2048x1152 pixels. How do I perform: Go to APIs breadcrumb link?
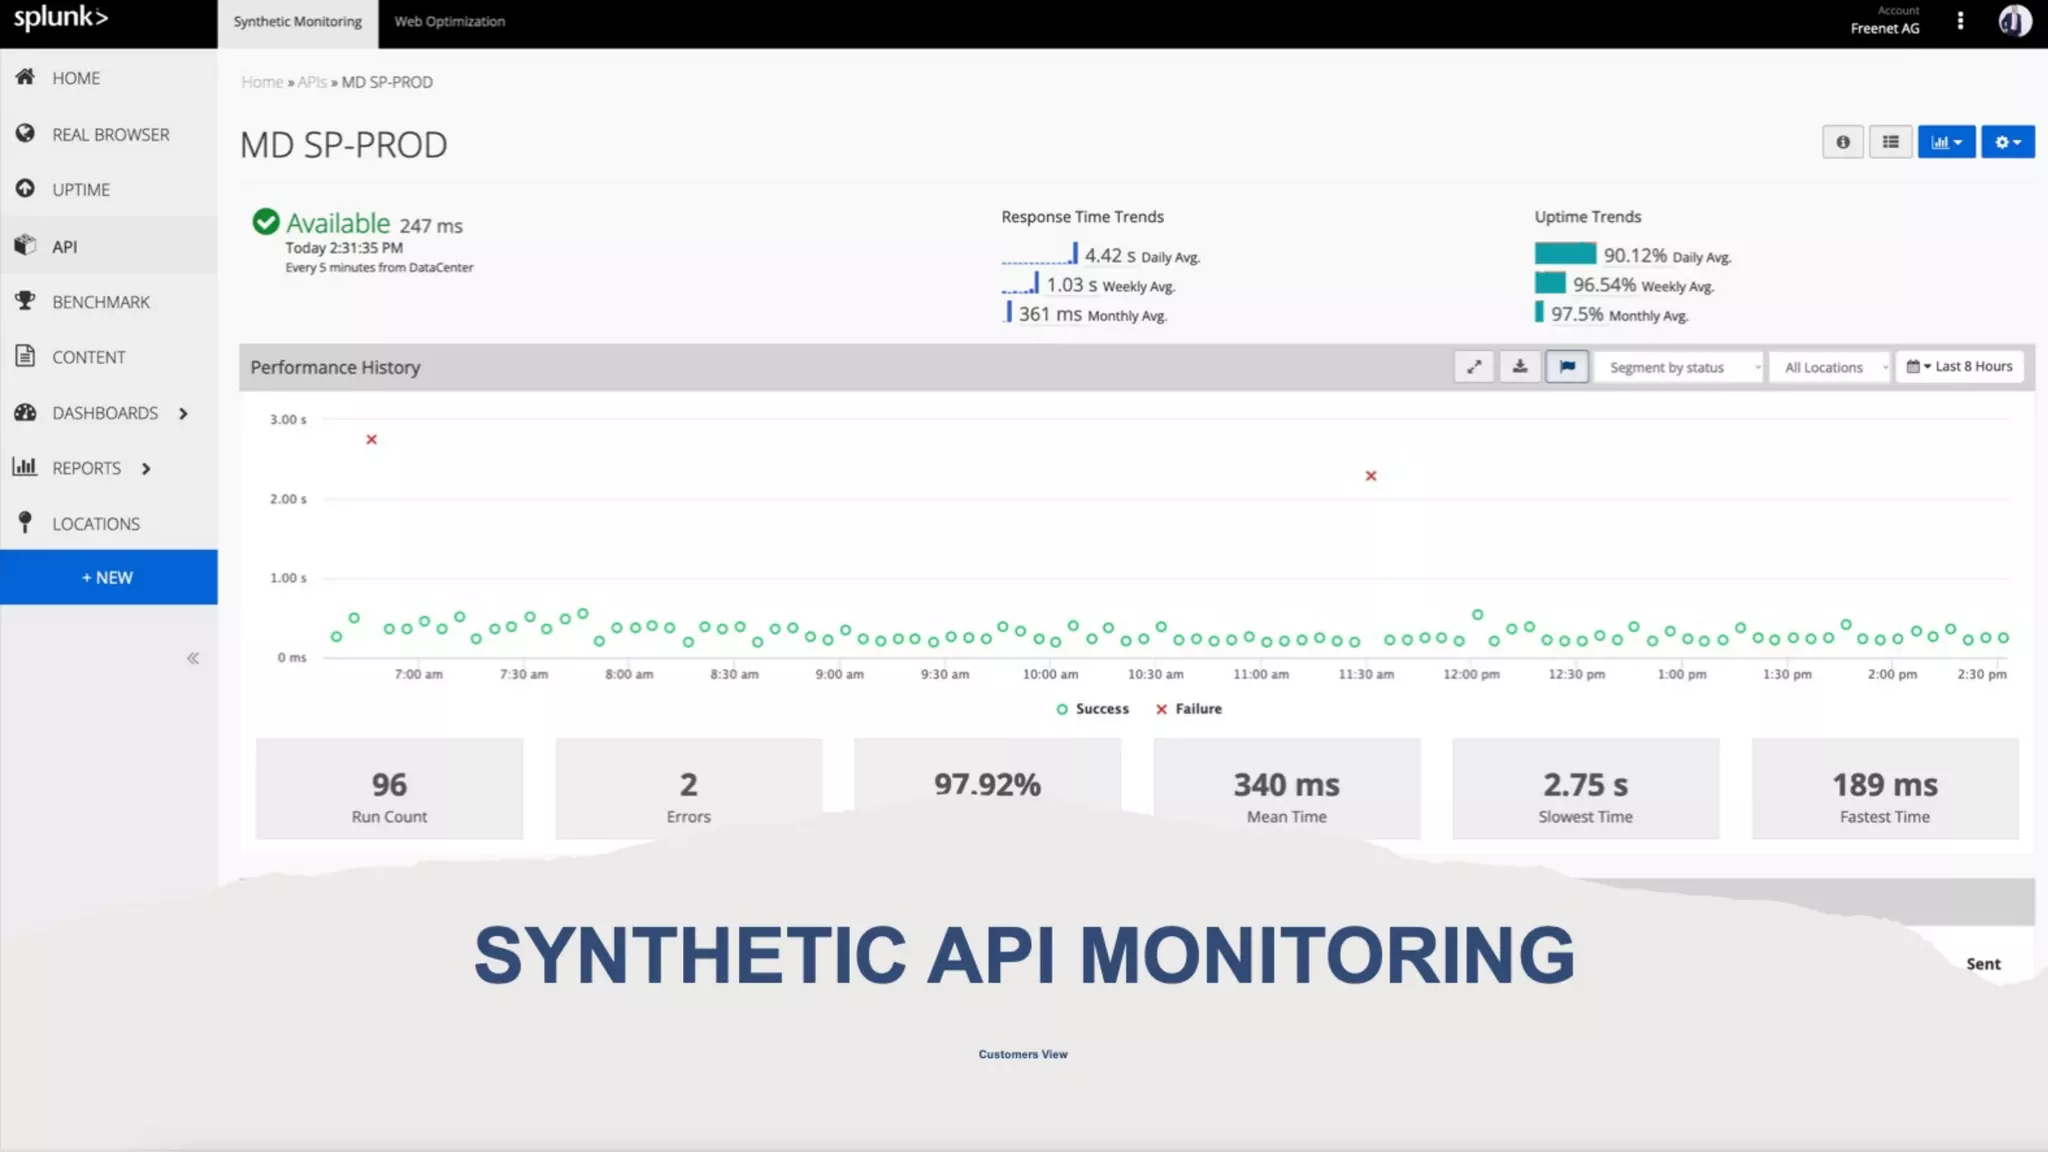click(312, 82)
